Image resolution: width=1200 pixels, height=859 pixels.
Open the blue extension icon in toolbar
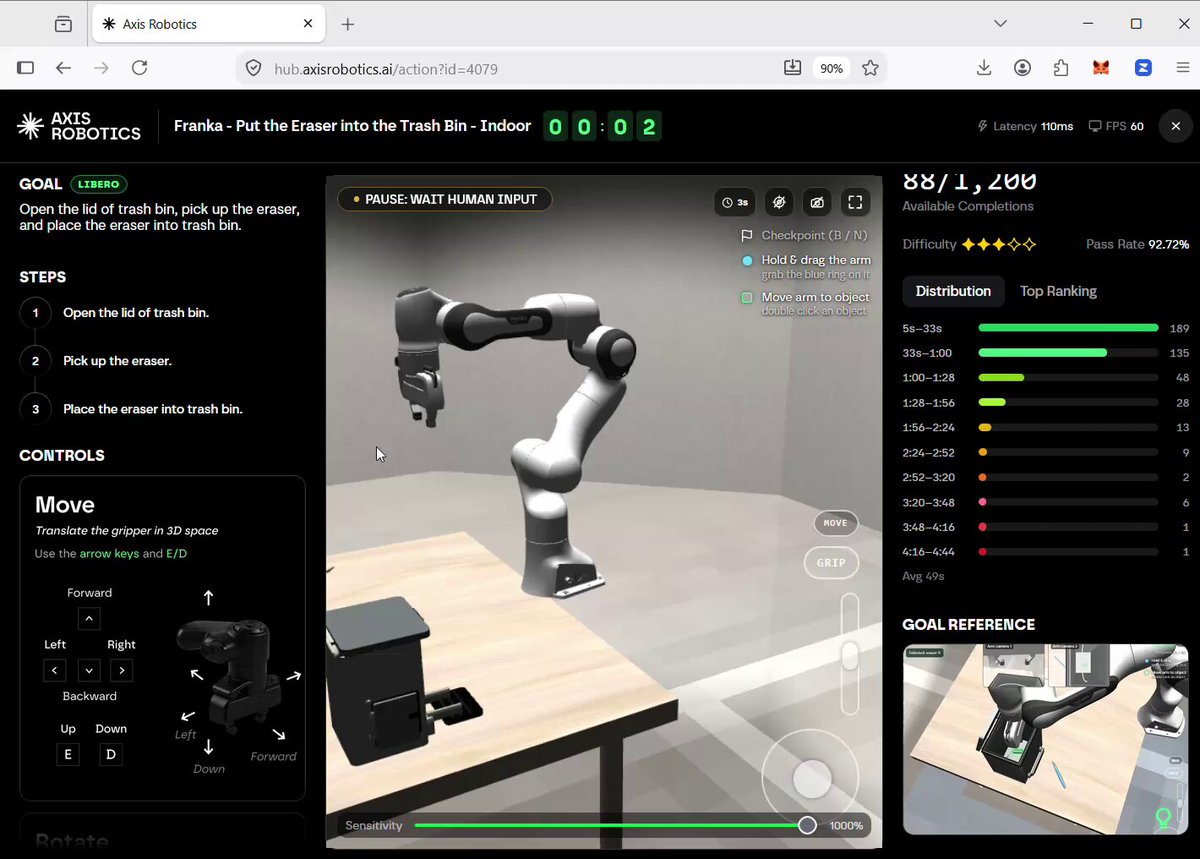click(1143, 68)
